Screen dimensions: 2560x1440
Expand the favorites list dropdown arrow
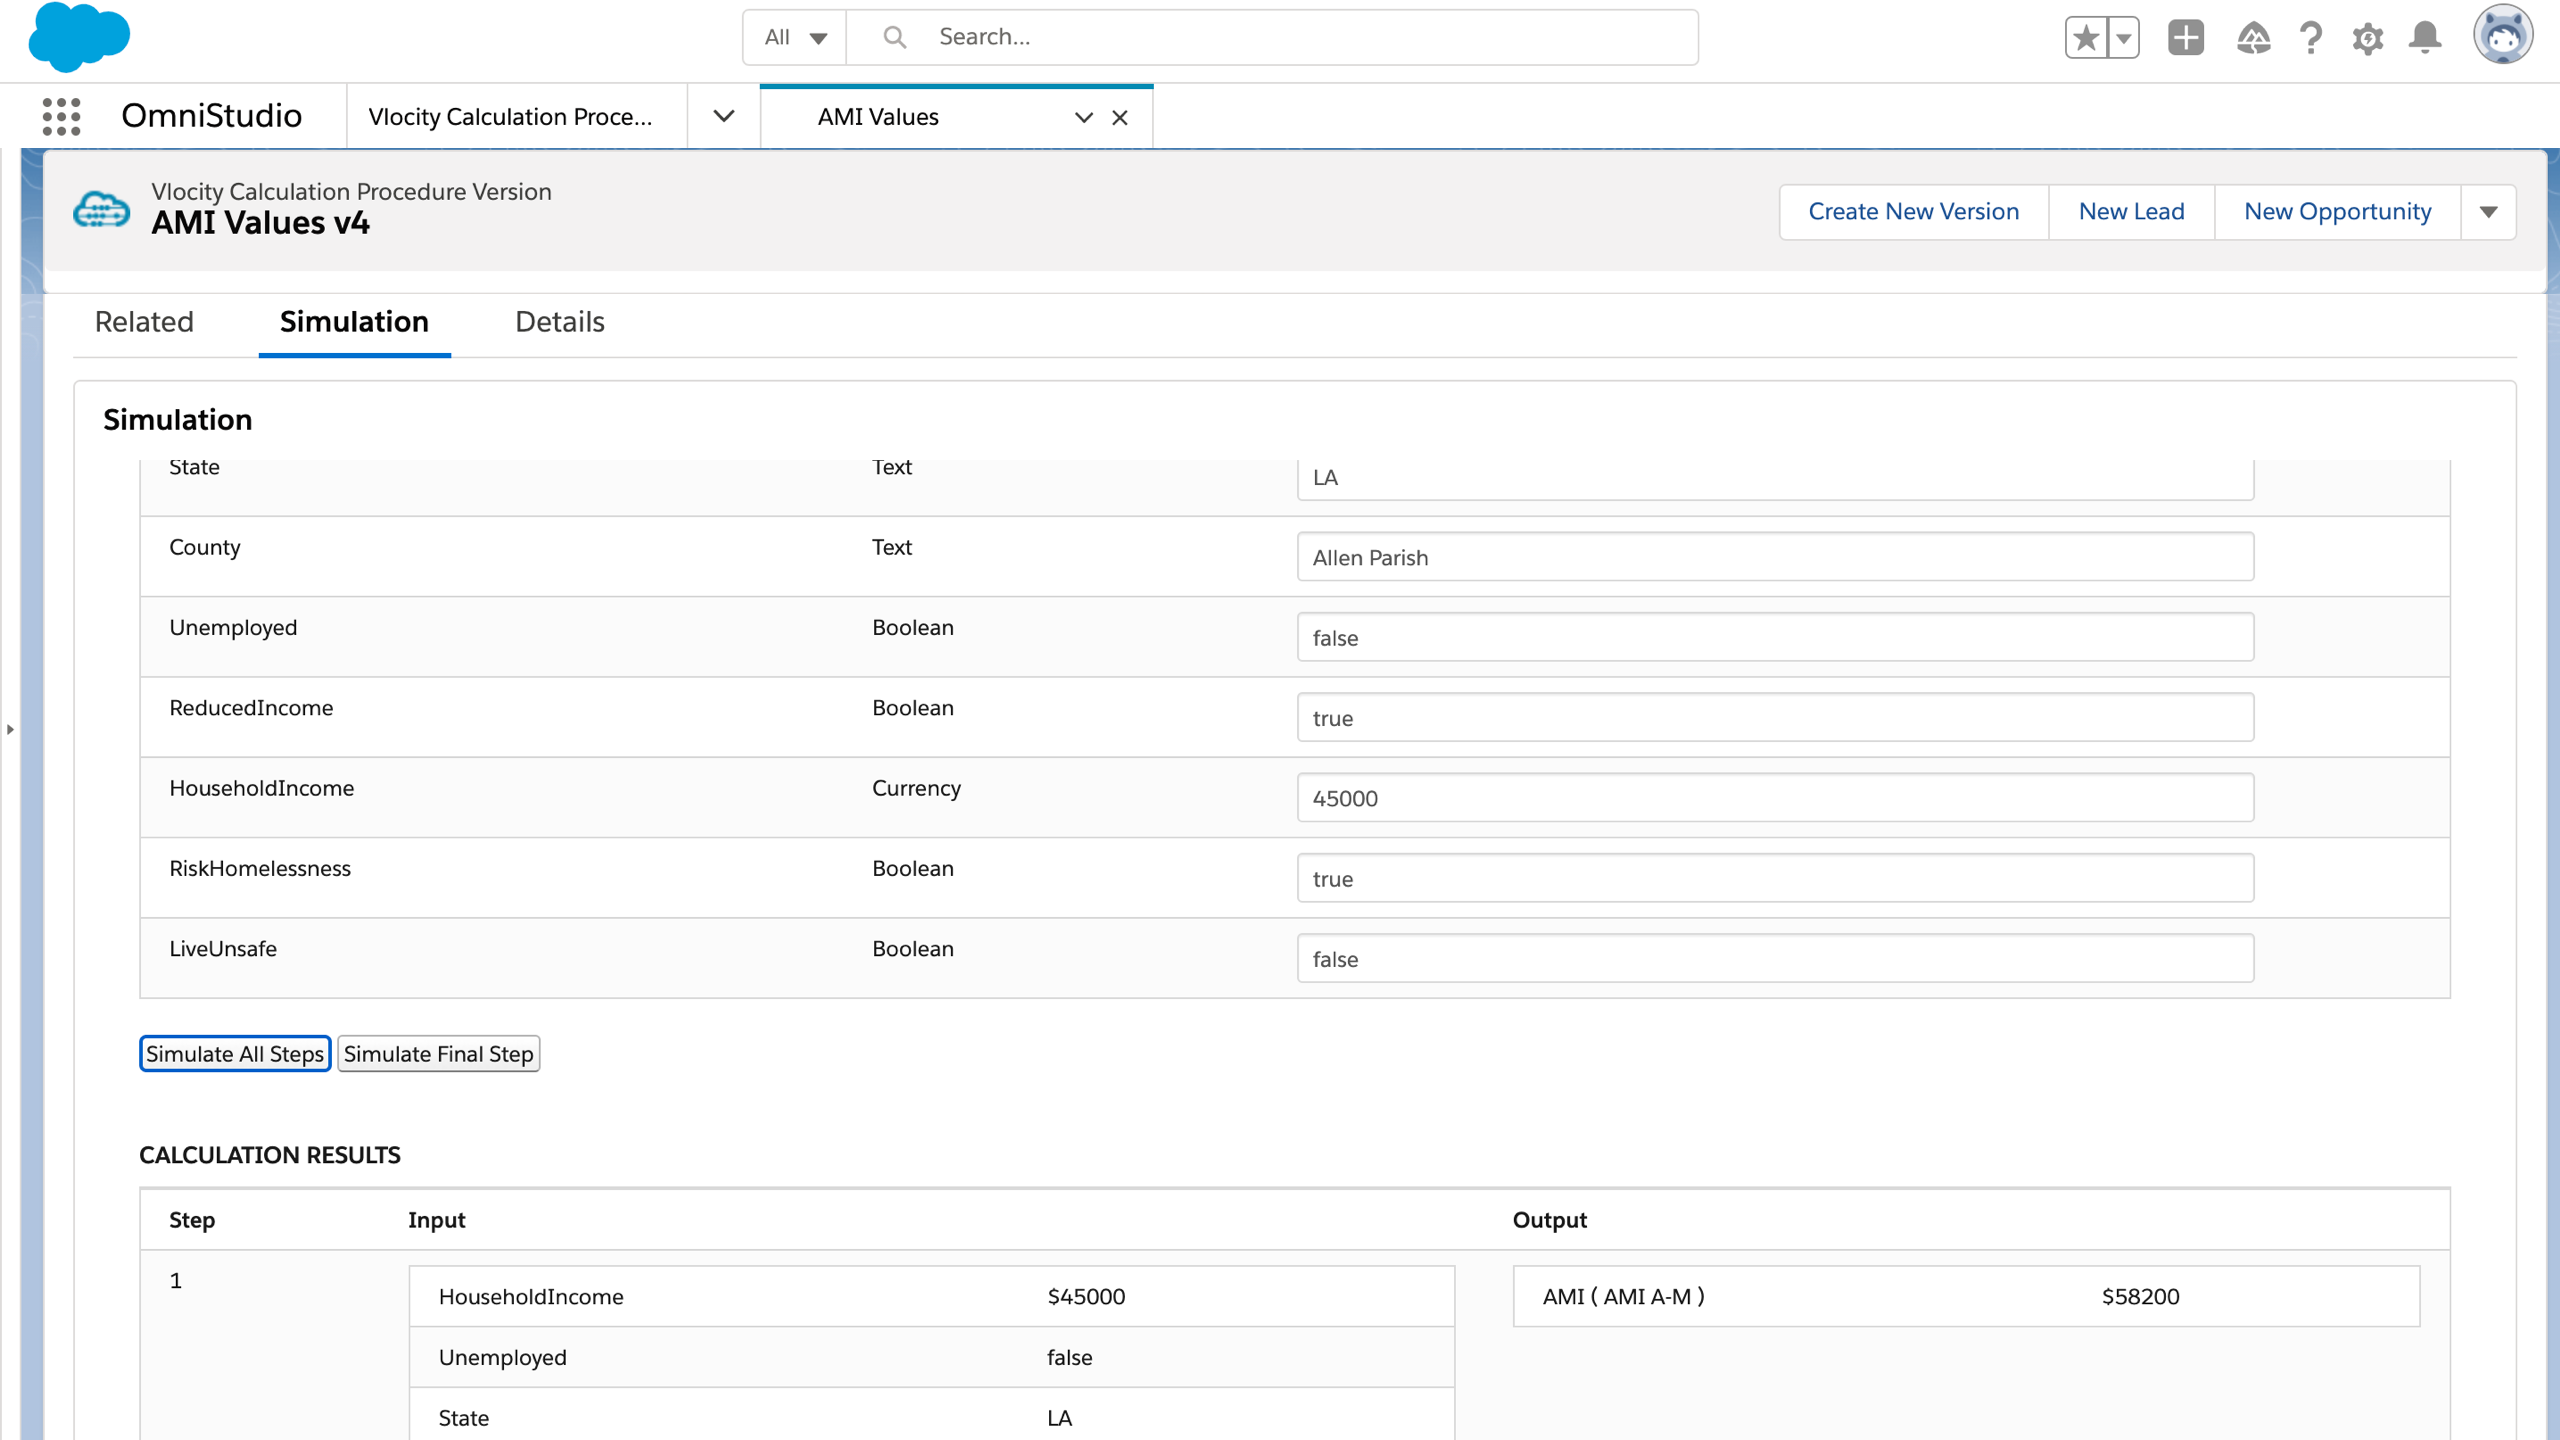(2123, 38)
